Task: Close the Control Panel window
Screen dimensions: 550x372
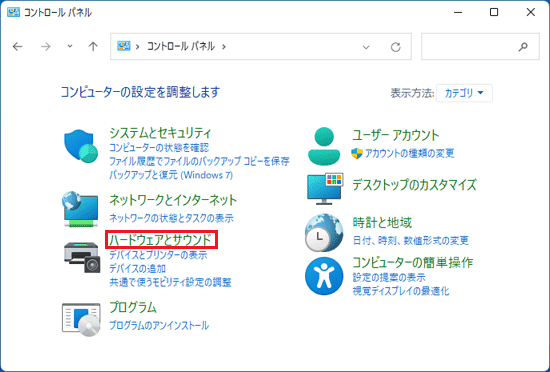Action: (x=531, y=12)
